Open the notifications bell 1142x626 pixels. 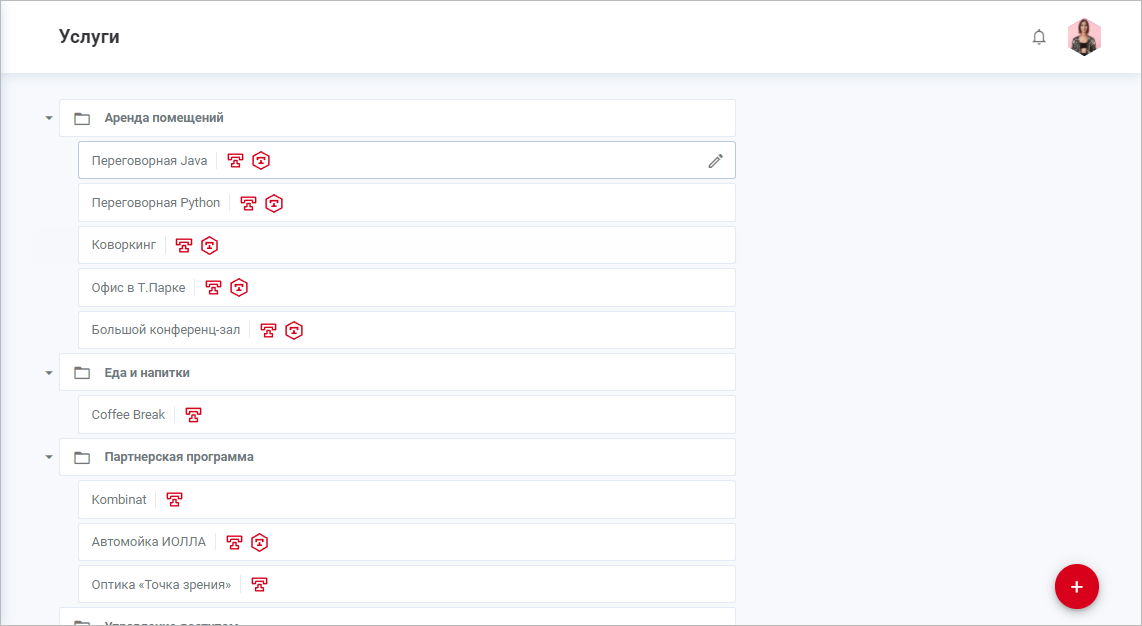(1039, 38)
